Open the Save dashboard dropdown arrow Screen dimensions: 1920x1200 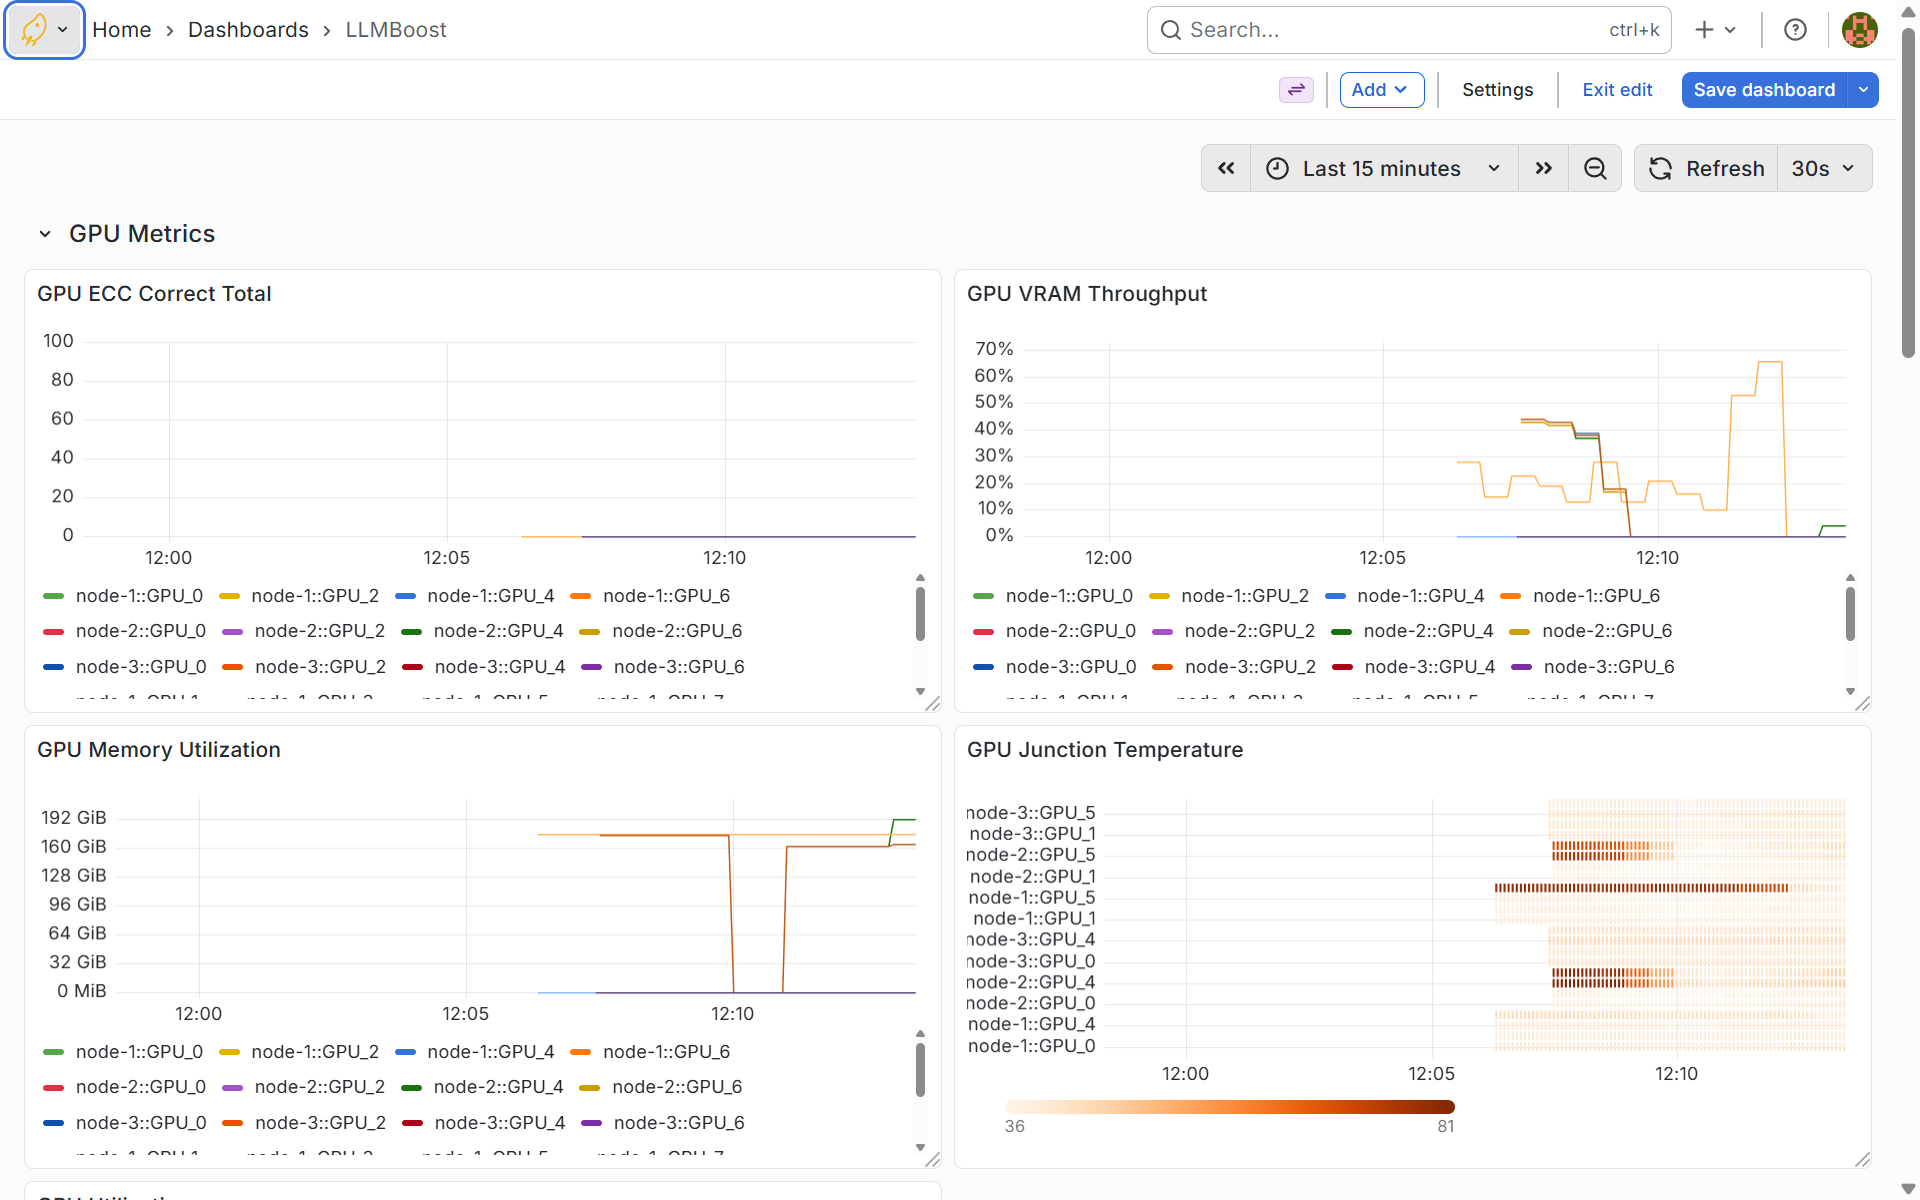1864,89
